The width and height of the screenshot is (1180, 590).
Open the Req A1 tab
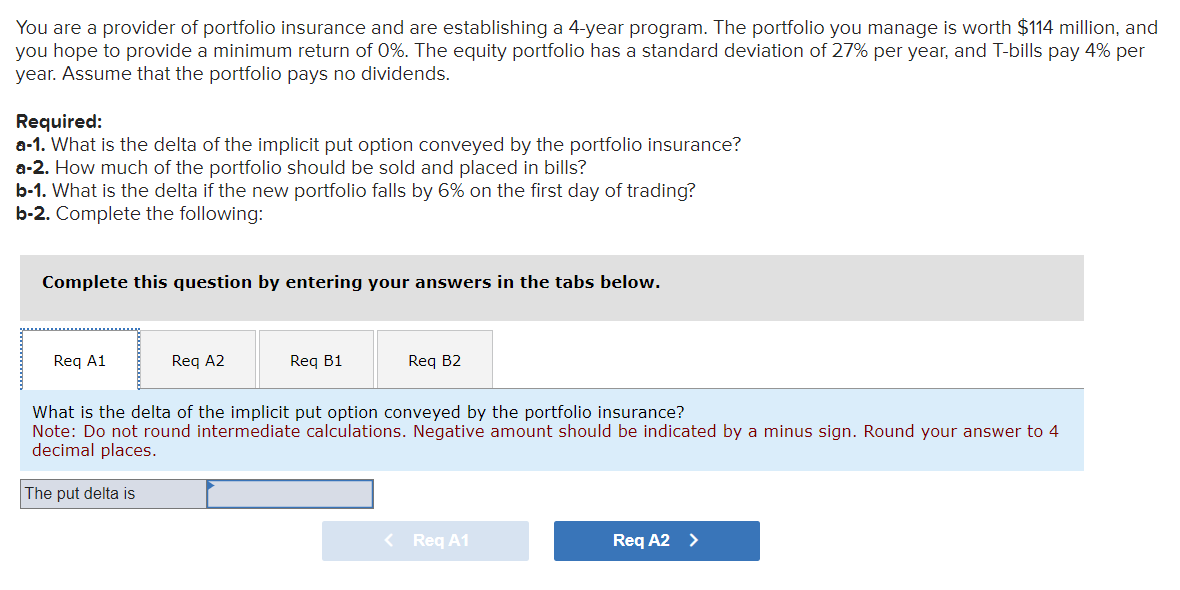pos(80,360)
